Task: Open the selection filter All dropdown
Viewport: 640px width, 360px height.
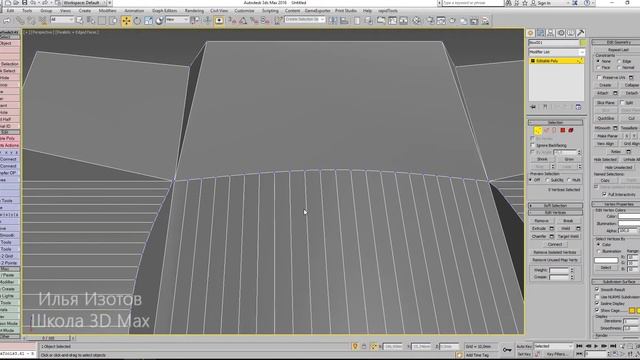Action: pyautogui.click(x=62, y=20)
